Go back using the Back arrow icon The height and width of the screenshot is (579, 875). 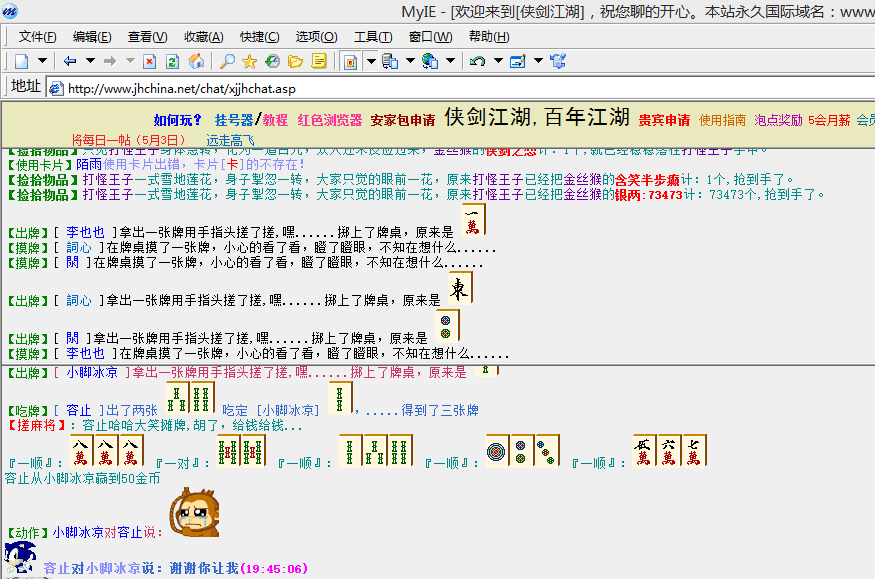click(70, 61)
